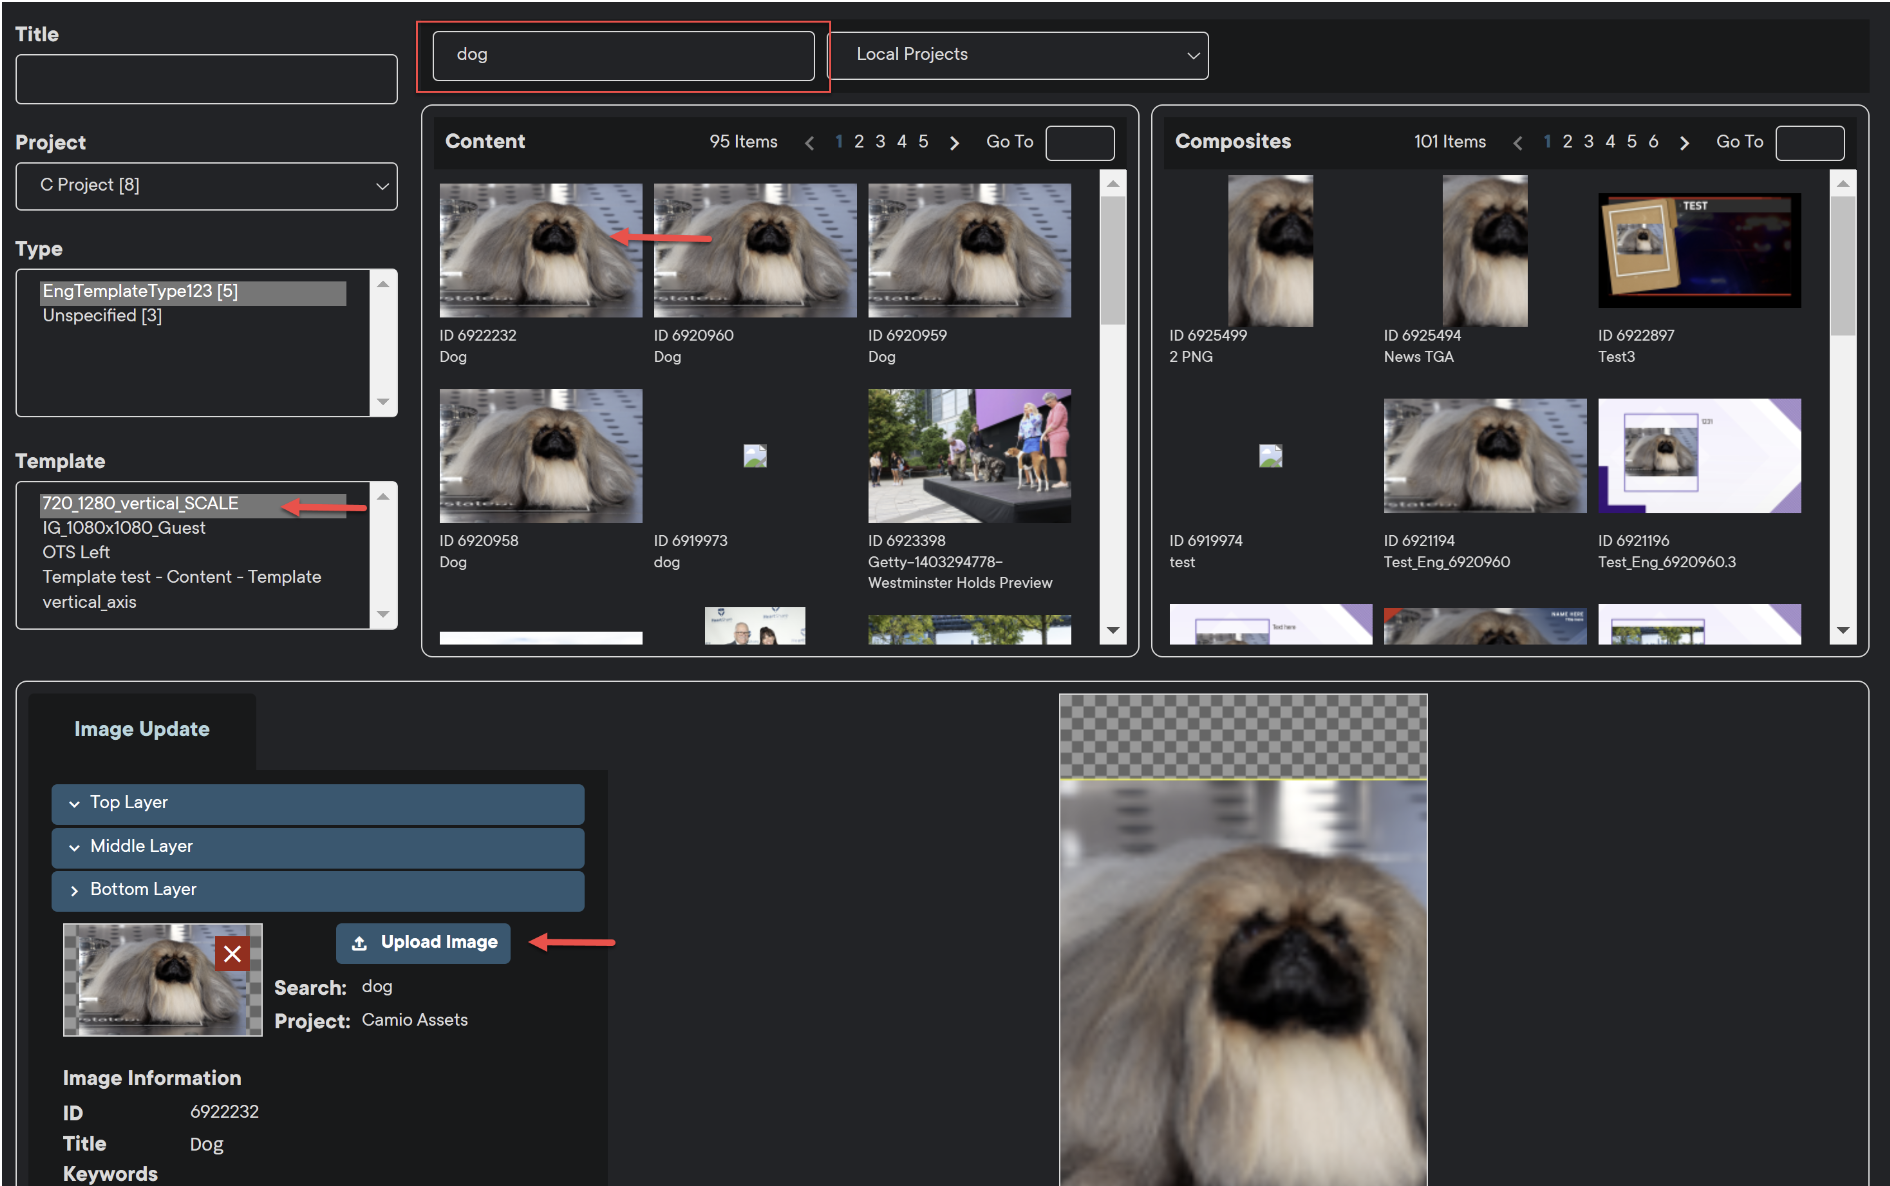The image size is (1890, 1186).
Task: Select Composites thumbnail ID 6925494 News TGA
Action: point(1485,251)
